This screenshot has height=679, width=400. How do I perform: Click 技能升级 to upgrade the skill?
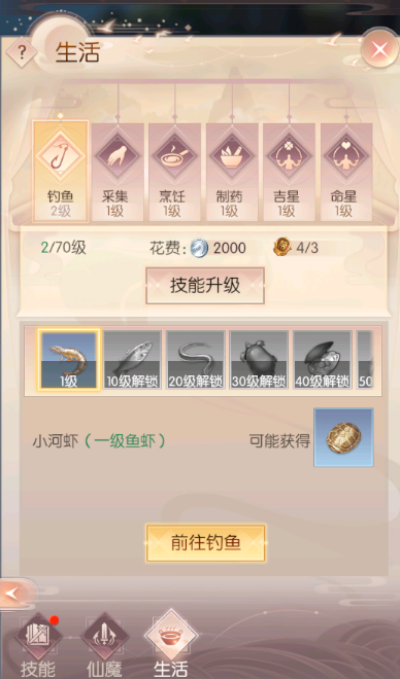205,286
